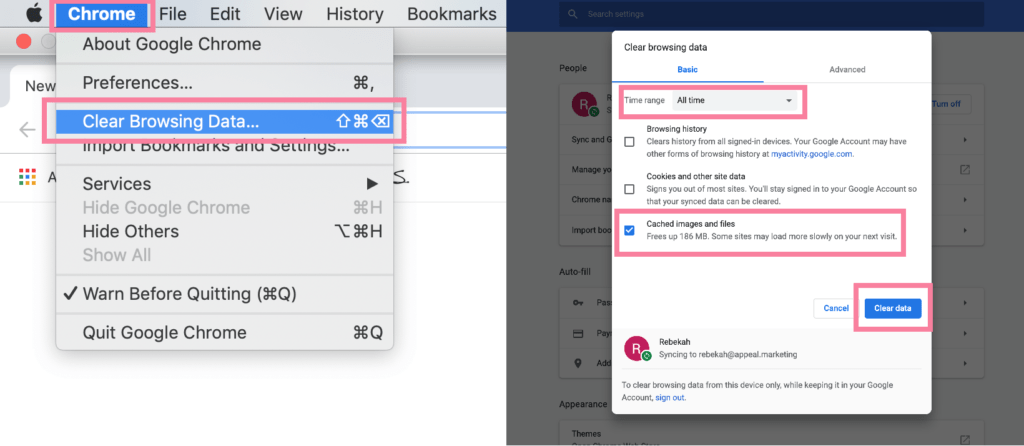Click the payment methods card icon
The image size is (1024, 446).
click(577, 333)
